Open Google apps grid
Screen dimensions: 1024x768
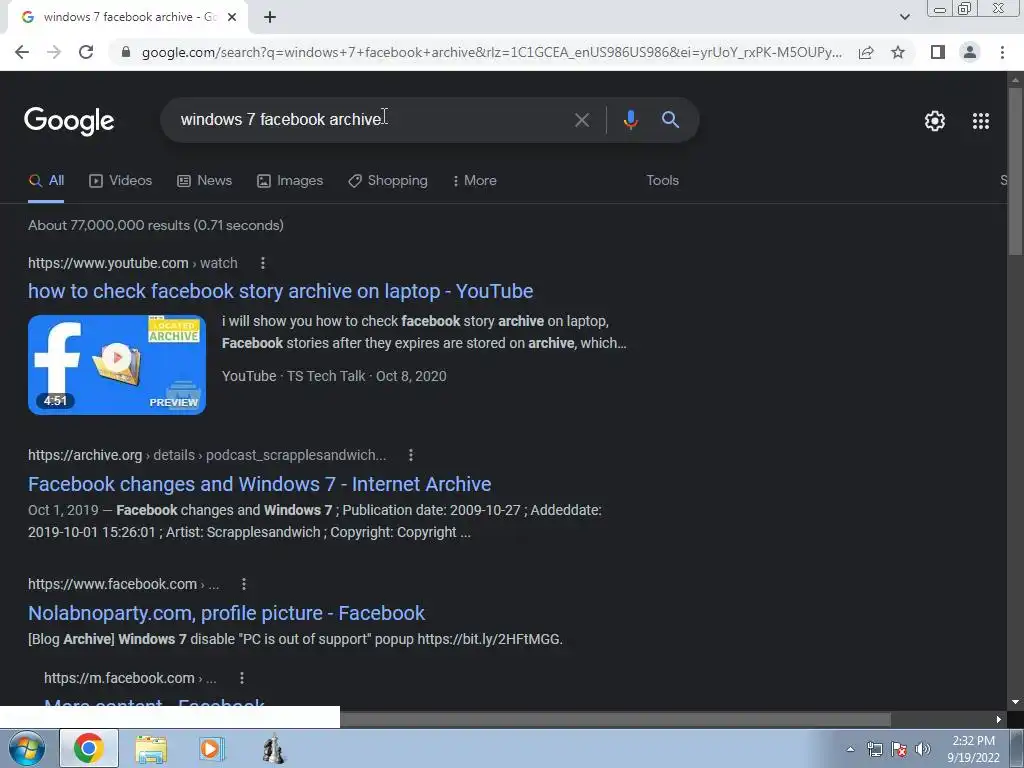click(x=981, y=121)
